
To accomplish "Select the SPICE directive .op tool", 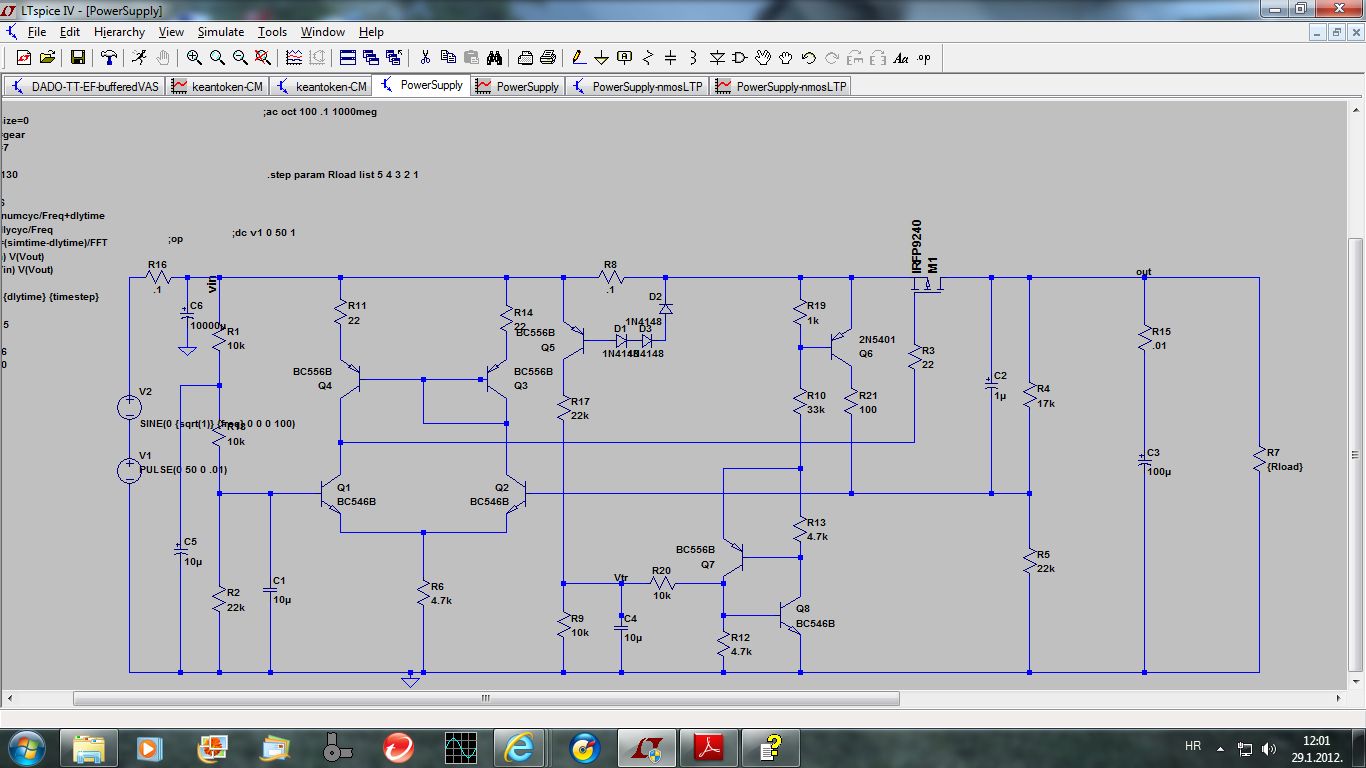I will tap(924, 58).
